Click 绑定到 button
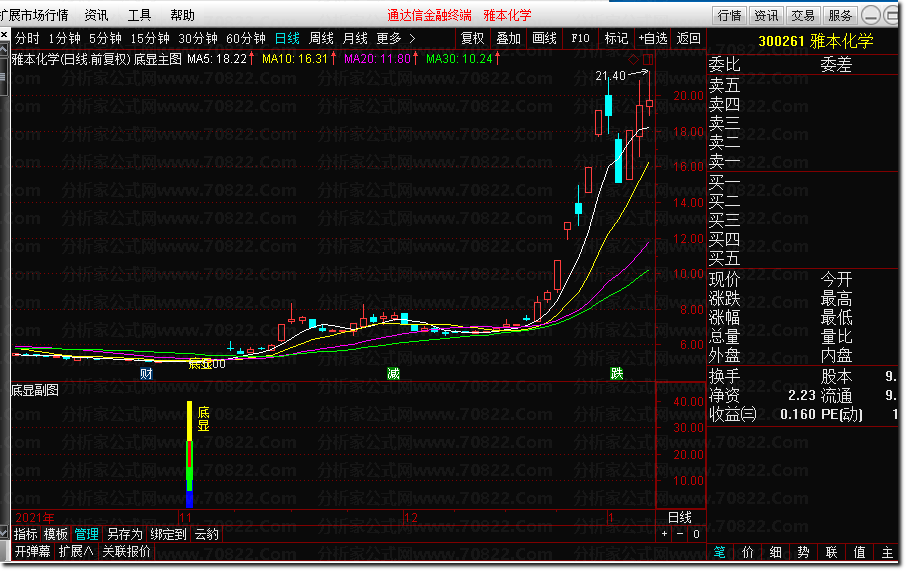 pyautogui.click(x=168, y=534)
